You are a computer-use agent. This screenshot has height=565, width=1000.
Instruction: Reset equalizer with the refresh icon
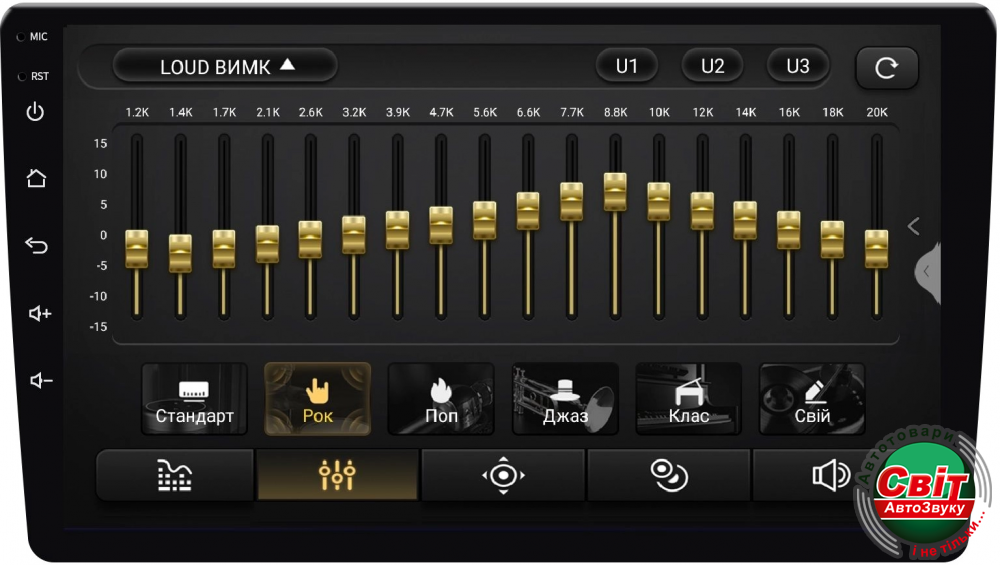(886, 68)
